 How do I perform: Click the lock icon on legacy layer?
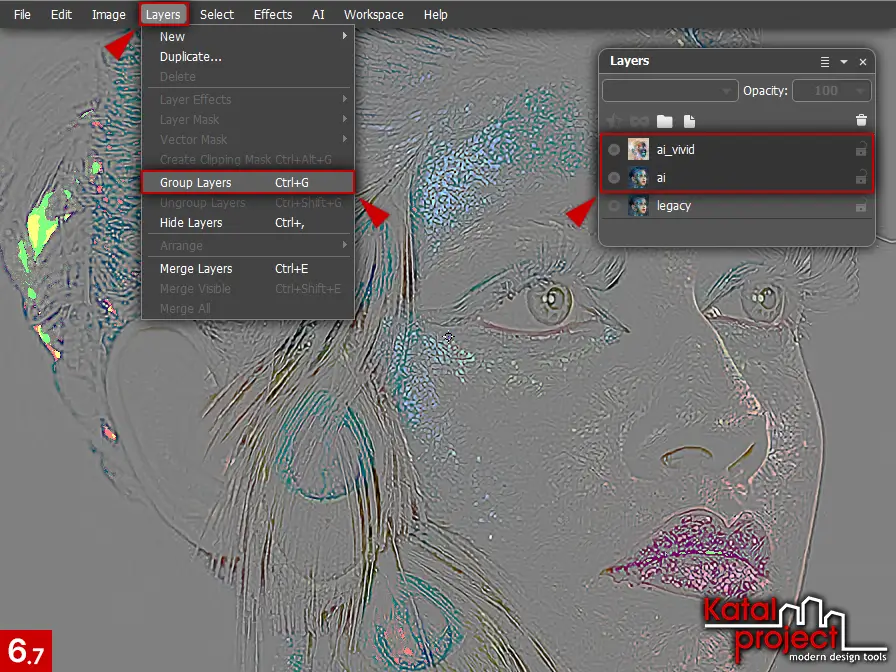click(860, 206)
